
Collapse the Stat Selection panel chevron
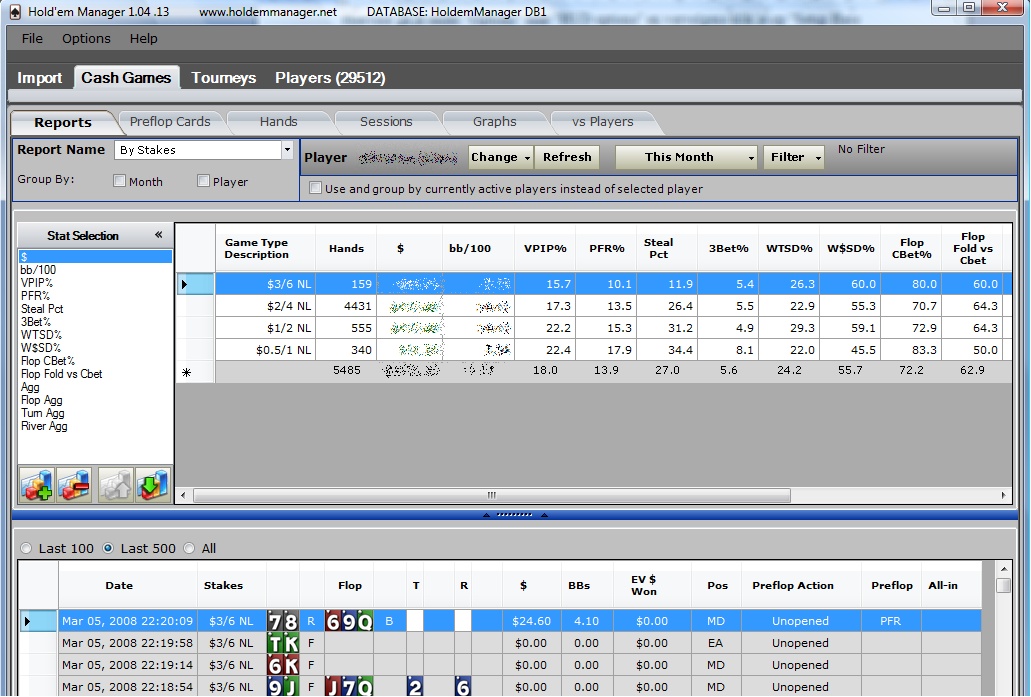coord(158,235)
